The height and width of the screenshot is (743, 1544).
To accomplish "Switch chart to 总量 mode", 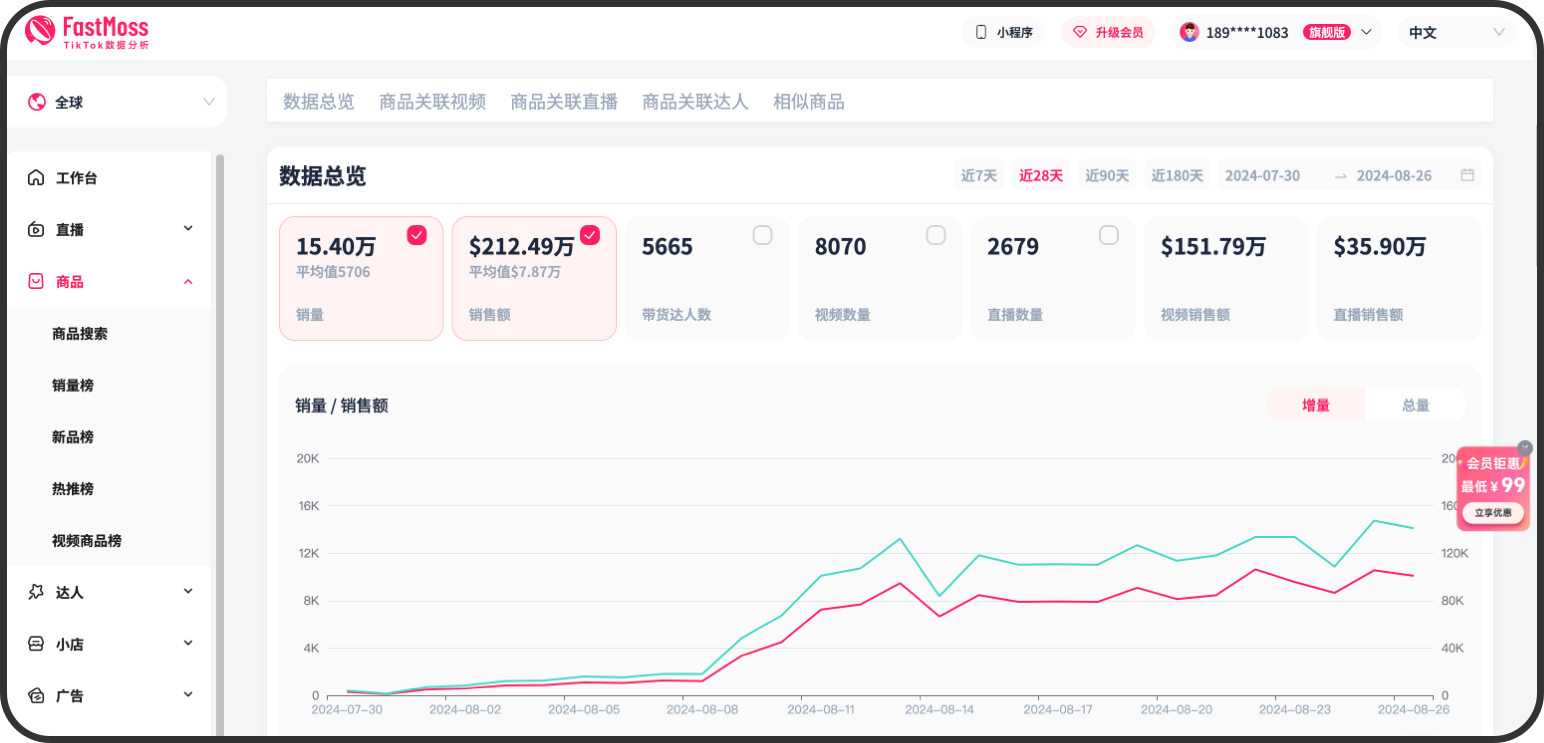I will (1416, 405).
